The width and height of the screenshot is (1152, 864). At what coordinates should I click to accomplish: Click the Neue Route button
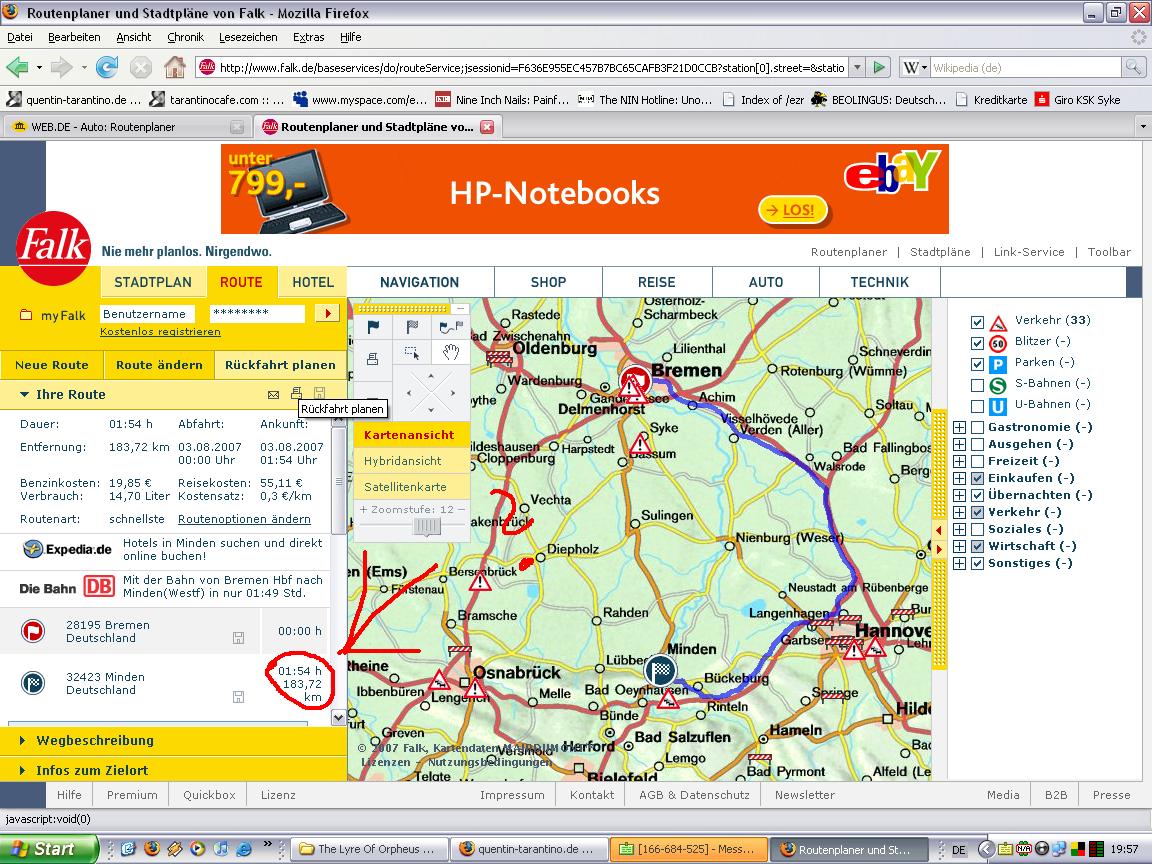[51, 365]
